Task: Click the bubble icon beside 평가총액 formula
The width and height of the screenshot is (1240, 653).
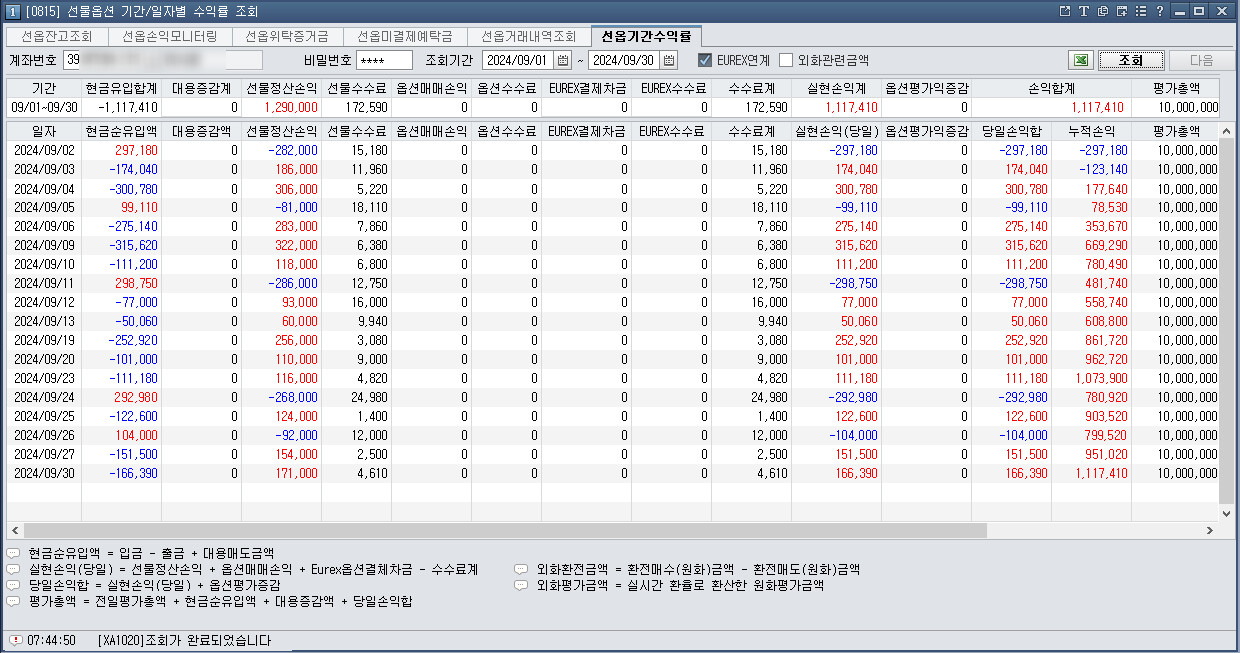Action: point(13,601)
